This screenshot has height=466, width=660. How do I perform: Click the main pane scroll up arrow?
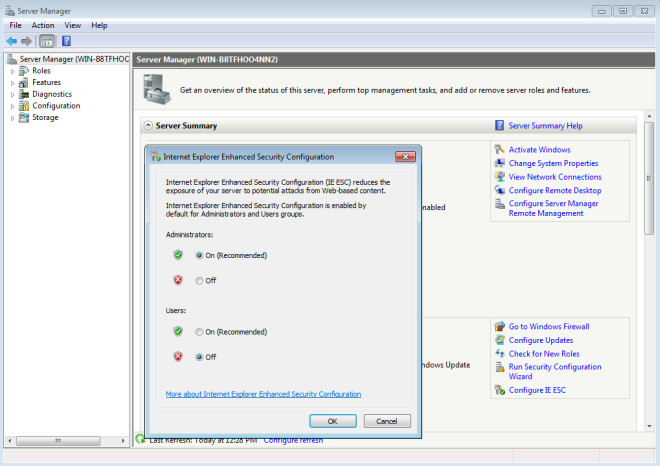click(649, 116)
